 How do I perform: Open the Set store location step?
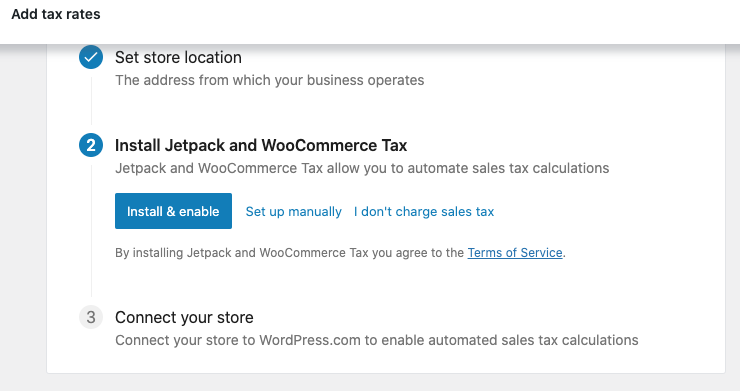178,58
